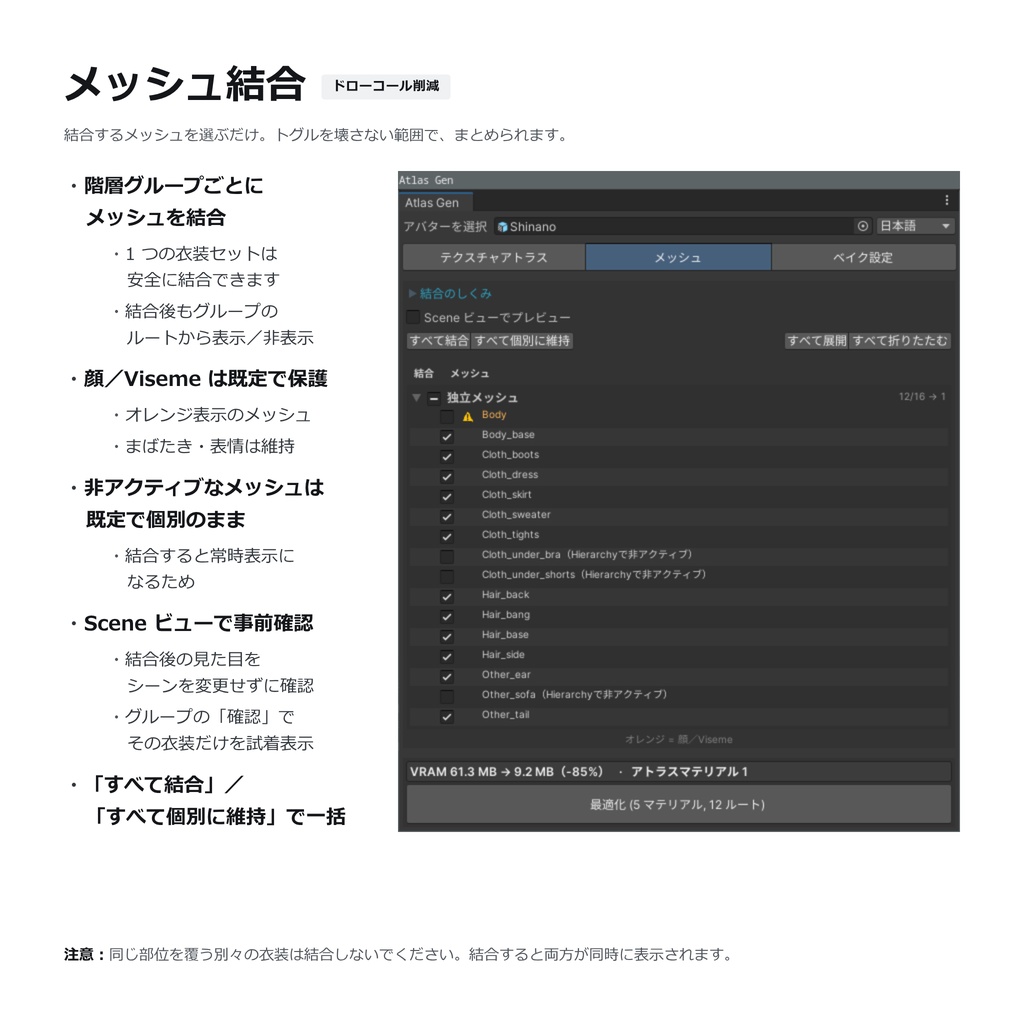Viewport: 1024px width, 1024px height.
Task: Select the Cloth_skirt mesh label
Action: [x=507, y=494]
